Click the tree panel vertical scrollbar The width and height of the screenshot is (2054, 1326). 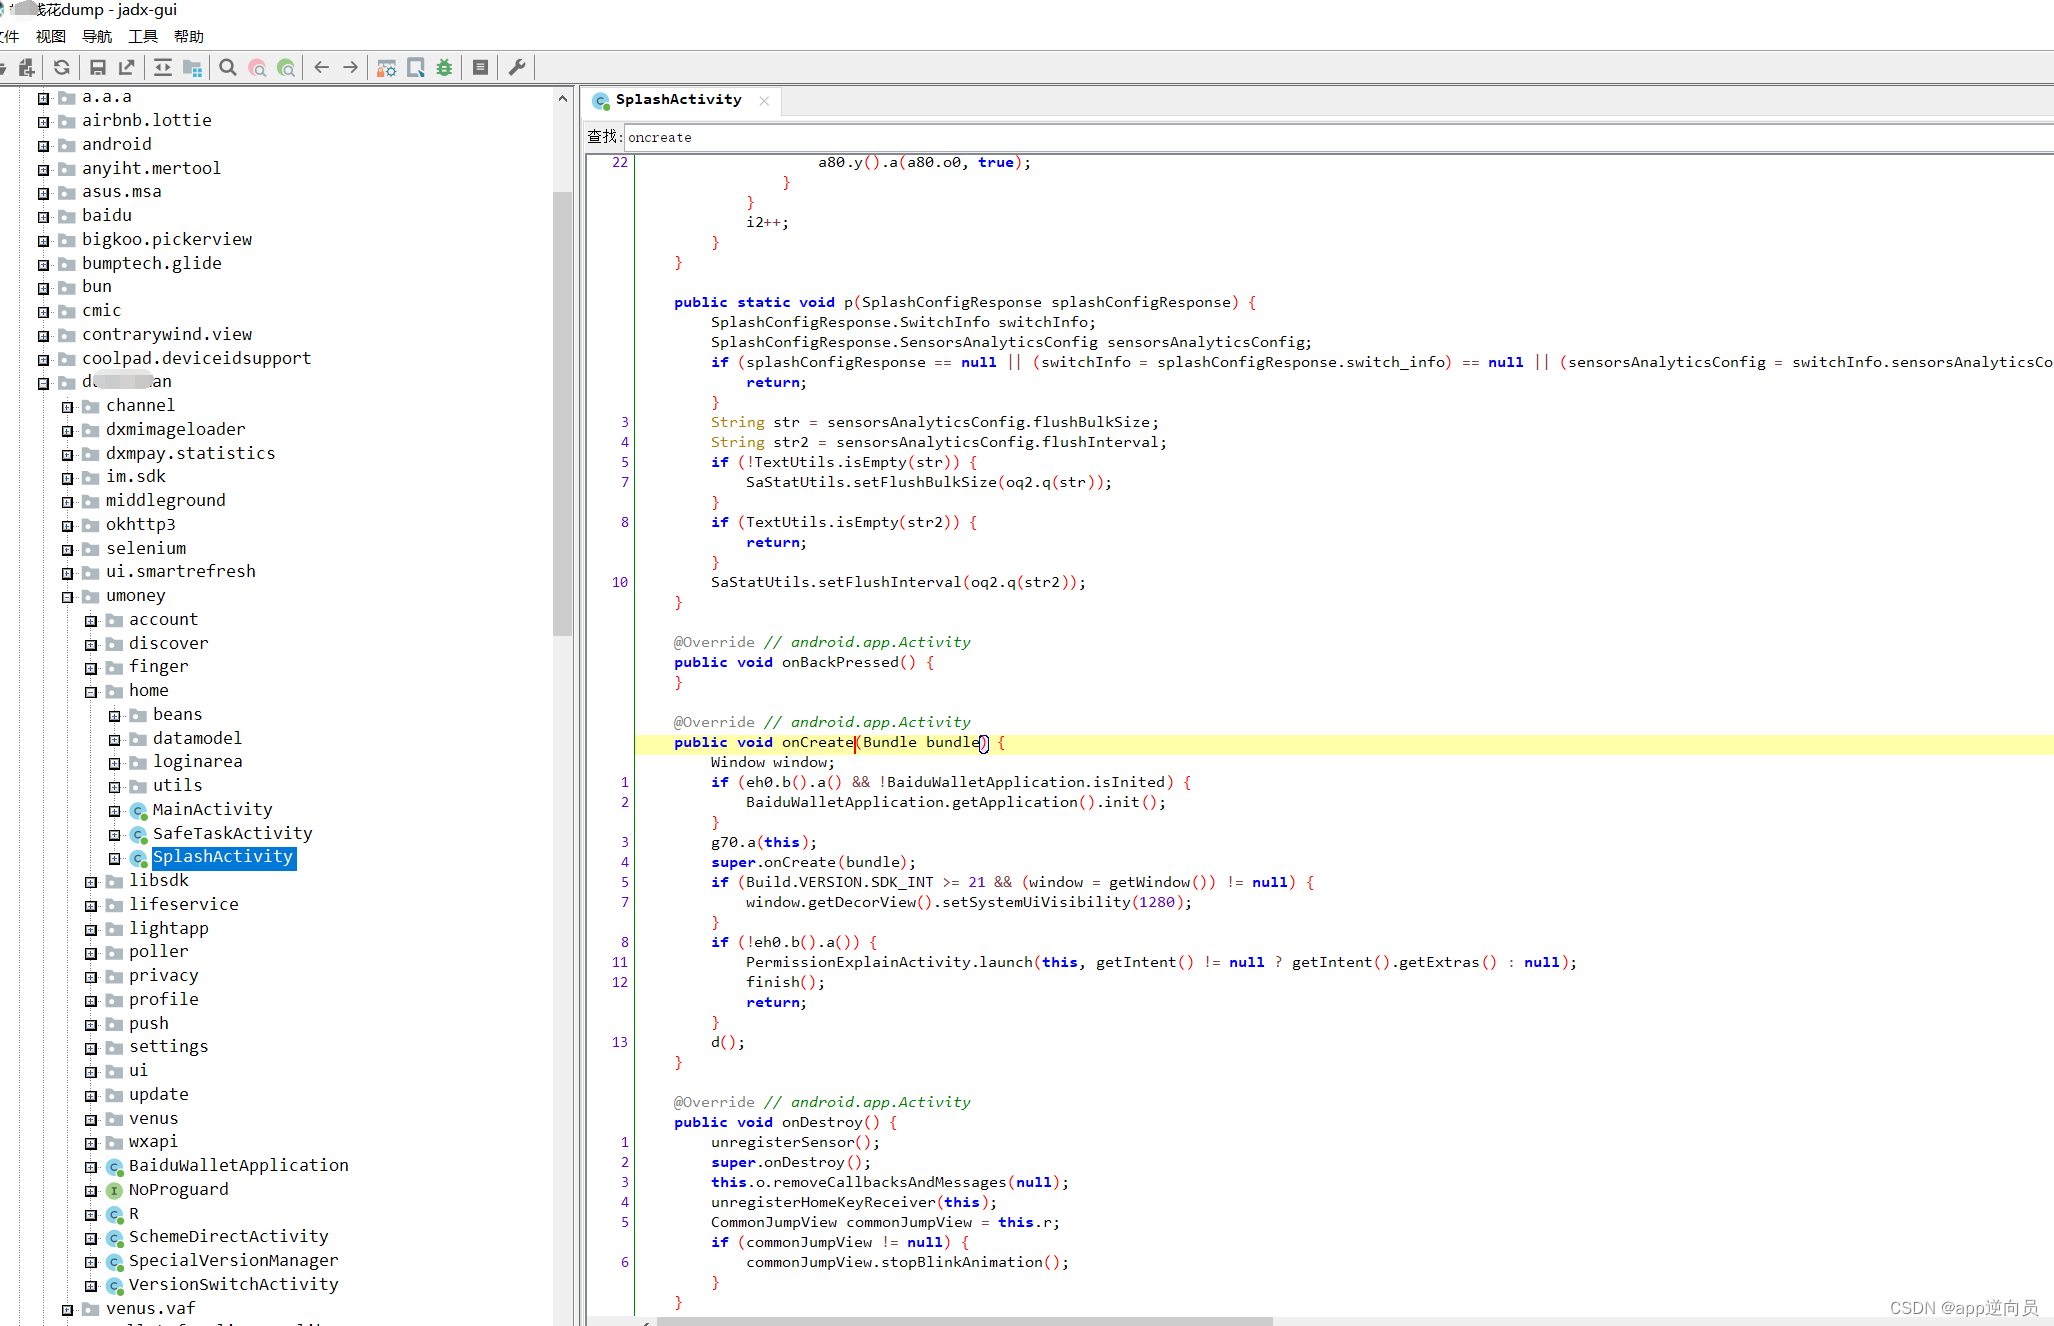click(x=562, y=414)
